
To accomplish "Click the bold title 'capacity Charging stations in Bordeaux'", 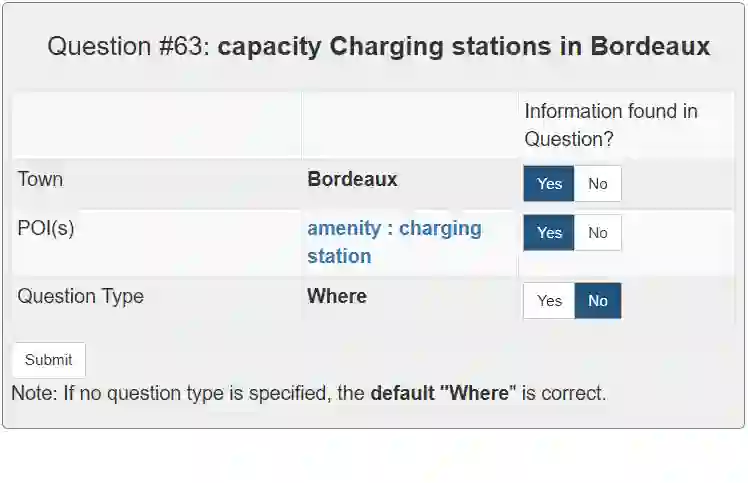I will pyautogui.click(x=464, y=46).
